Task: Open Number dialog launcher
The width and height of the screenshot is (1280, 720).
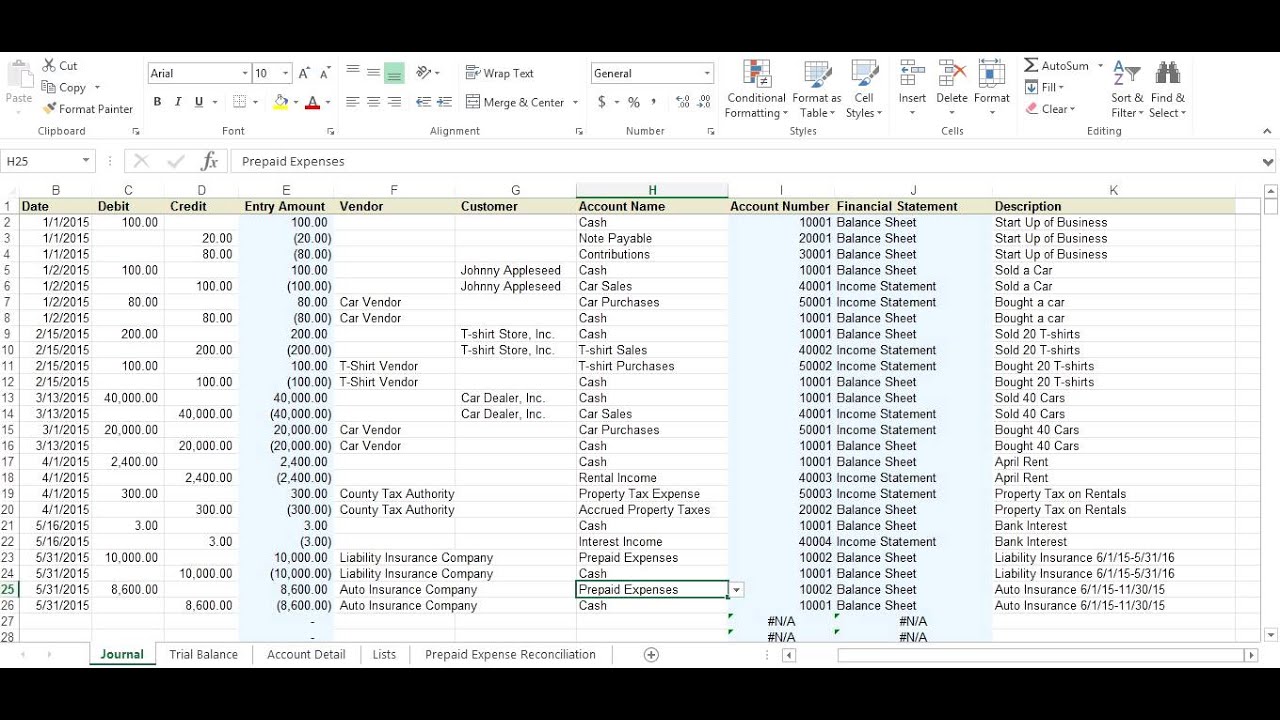Action: point(711,131)
